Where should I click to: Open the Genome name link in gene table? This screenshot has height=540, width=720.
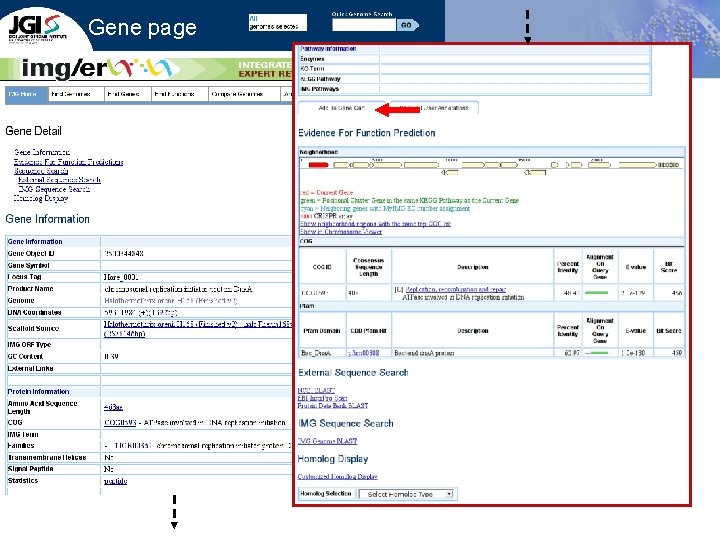click(x=171, y=301)
